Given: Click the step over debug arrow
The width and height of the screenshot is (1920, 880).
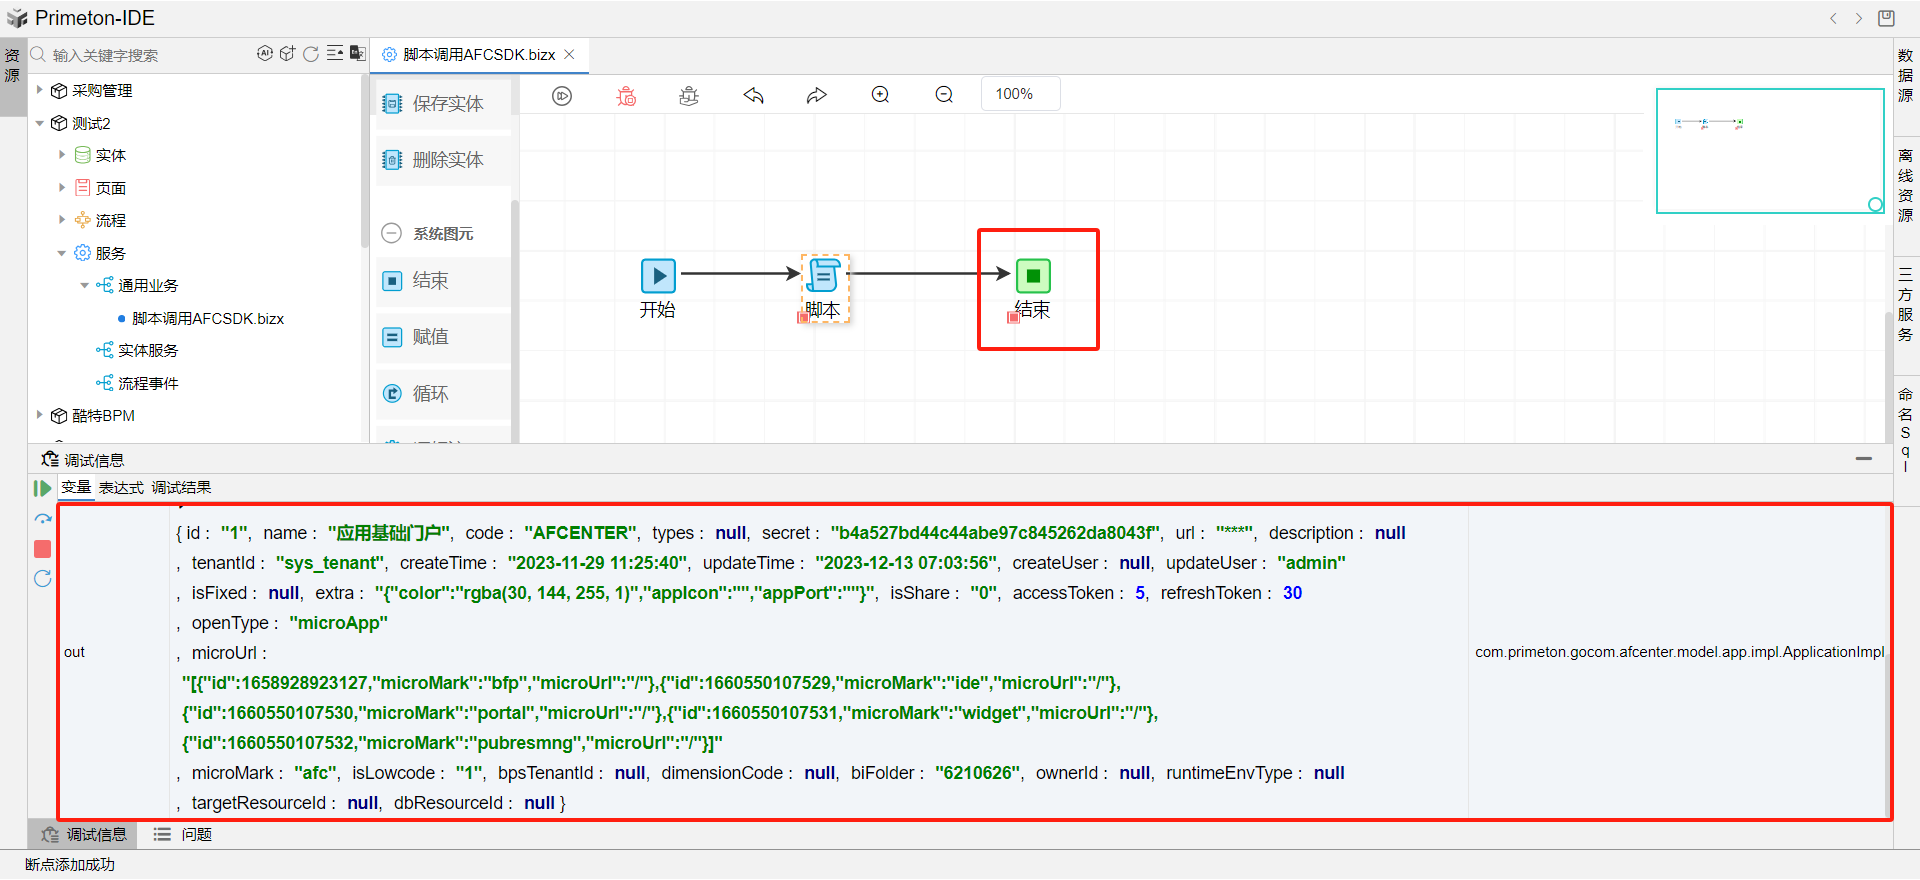Looking at the screenshot, I should tap(43, 519).
